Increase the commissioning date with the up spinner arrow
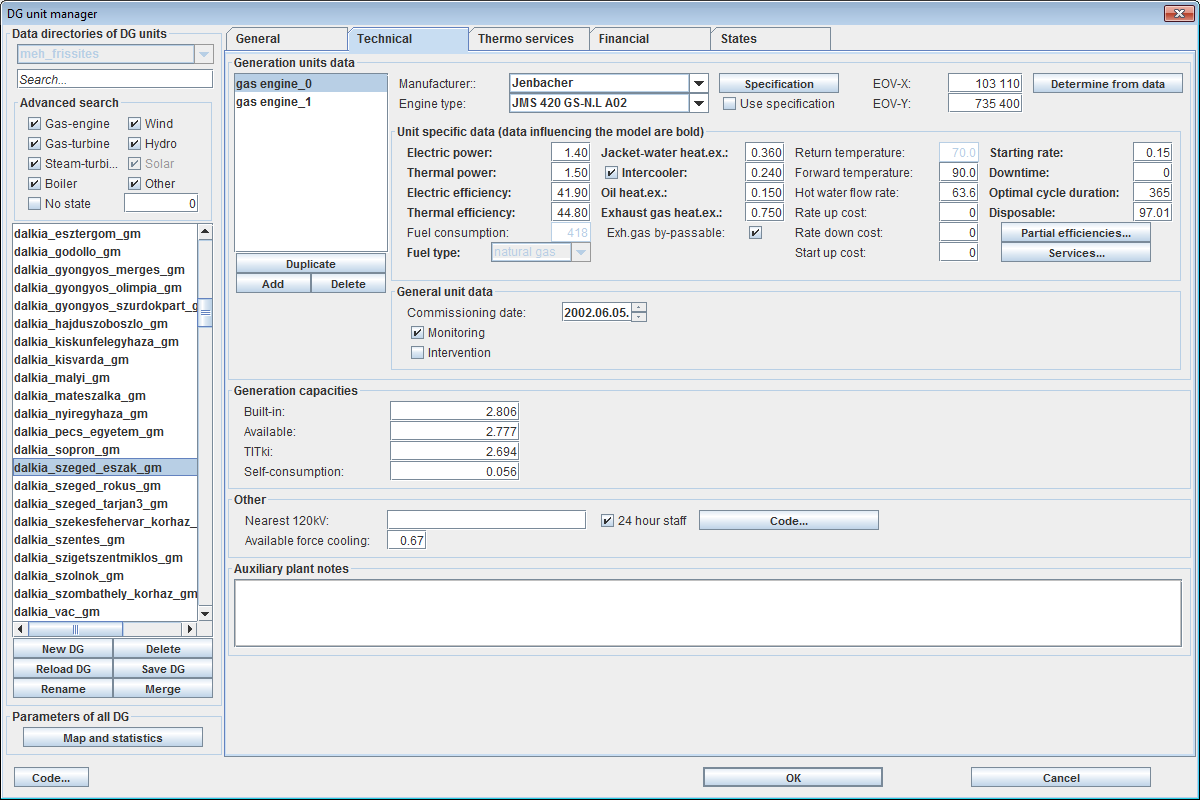 [x=639, y=307]
